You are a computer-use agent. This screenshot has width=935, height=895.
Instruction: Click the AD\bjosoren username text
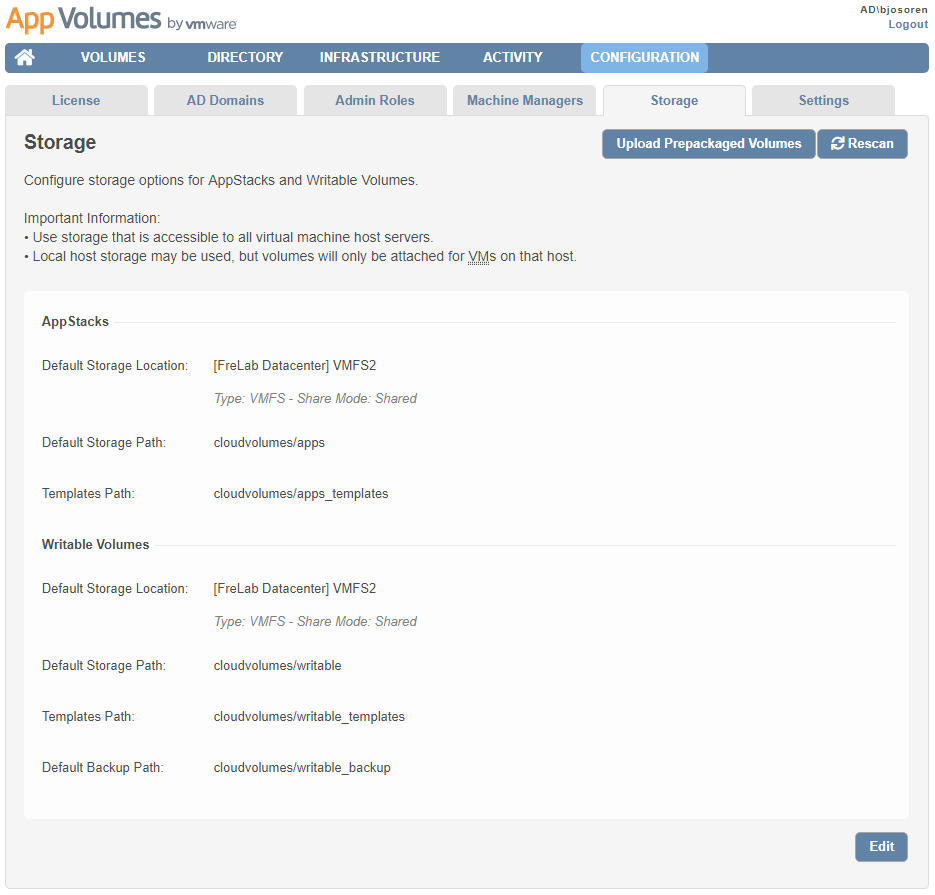click(x=895, y=9)
